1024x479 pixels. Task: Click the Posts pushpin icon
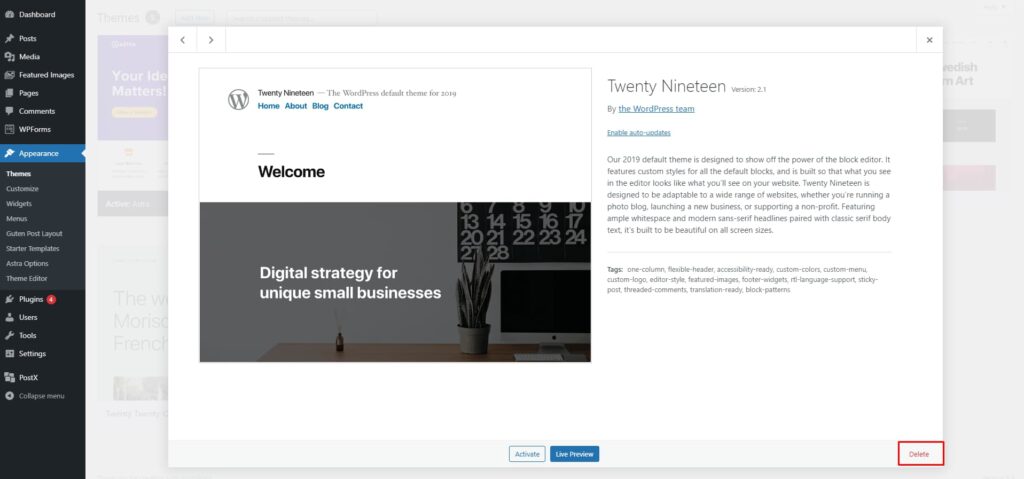coord(9,39)
